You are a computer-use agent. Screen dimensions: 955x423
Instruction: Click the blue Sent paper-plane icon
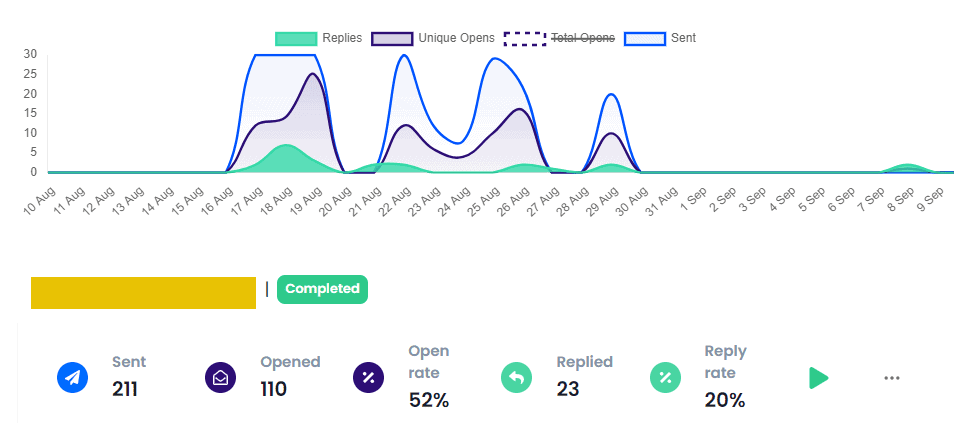point(72,377)
